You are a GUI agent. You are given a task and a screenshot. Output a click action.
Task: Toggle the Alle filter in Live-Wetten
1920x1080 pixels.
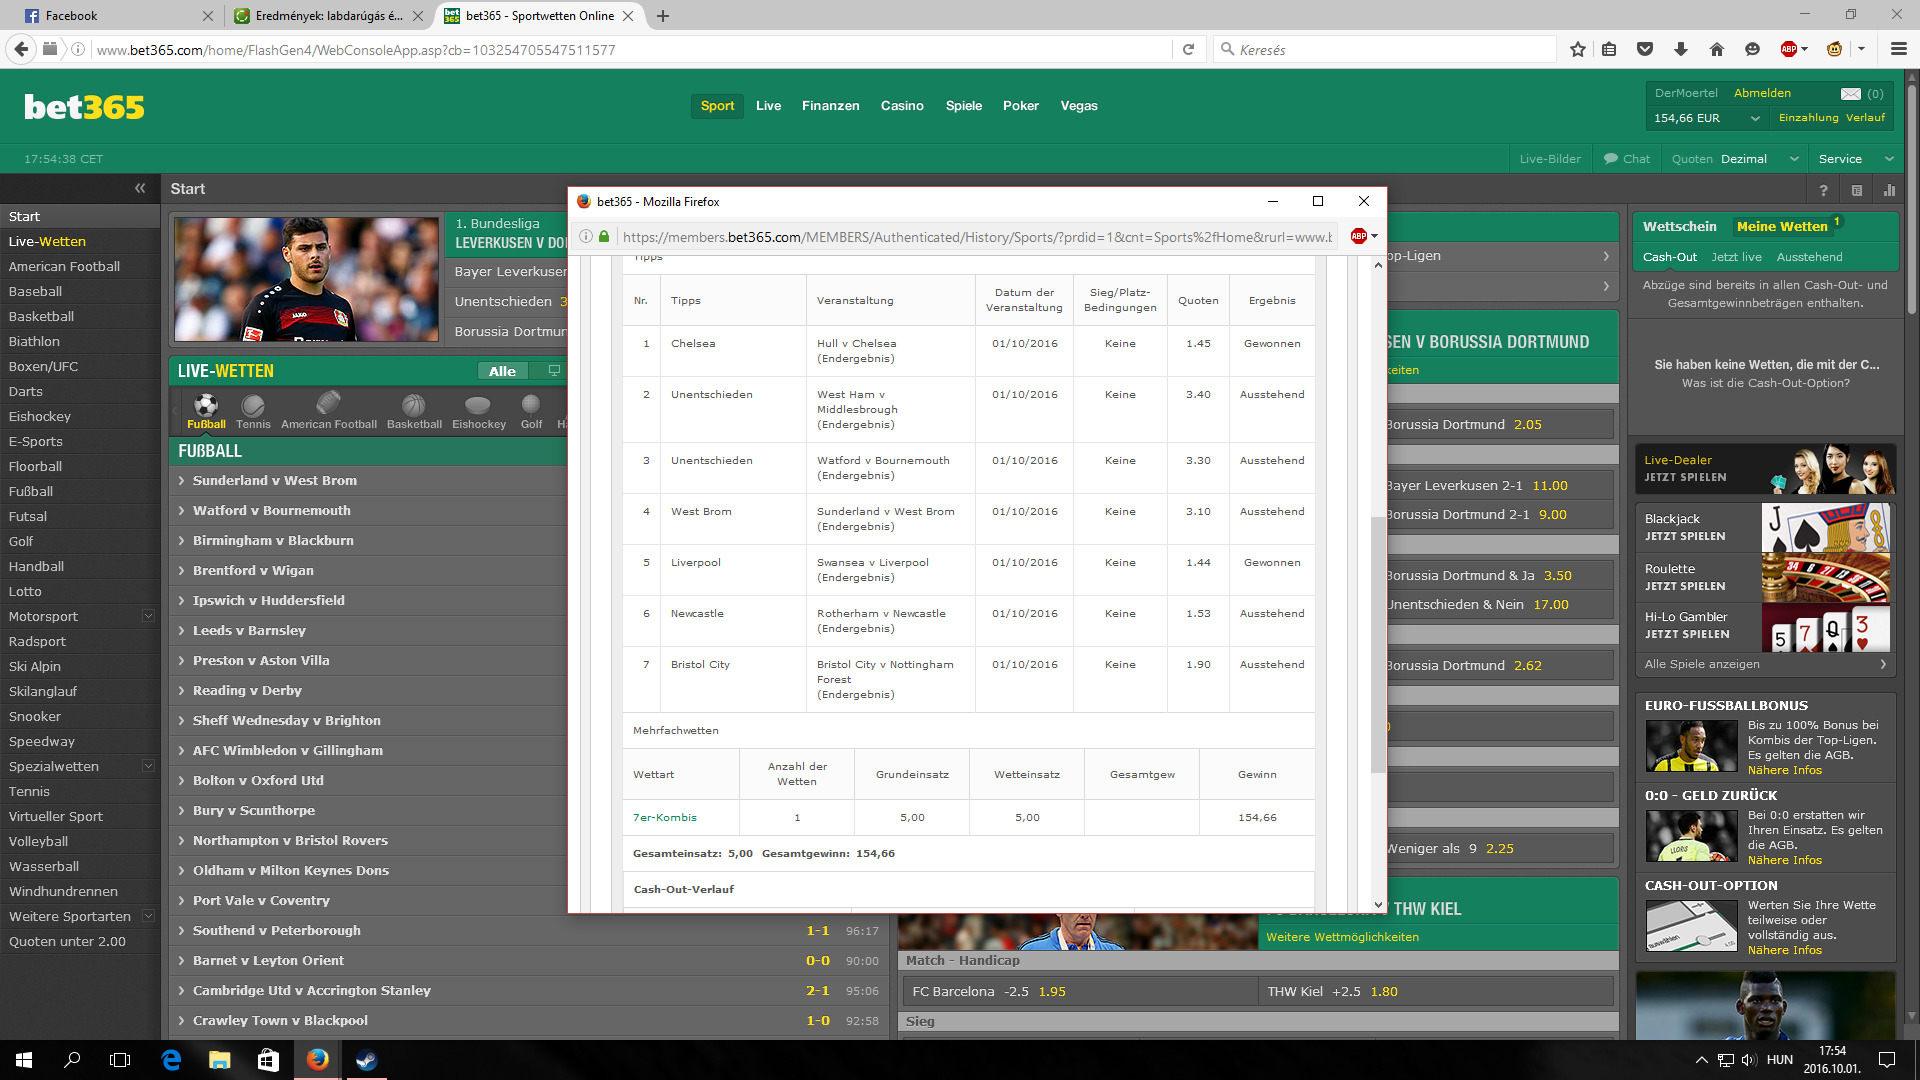tap(502, 371)
